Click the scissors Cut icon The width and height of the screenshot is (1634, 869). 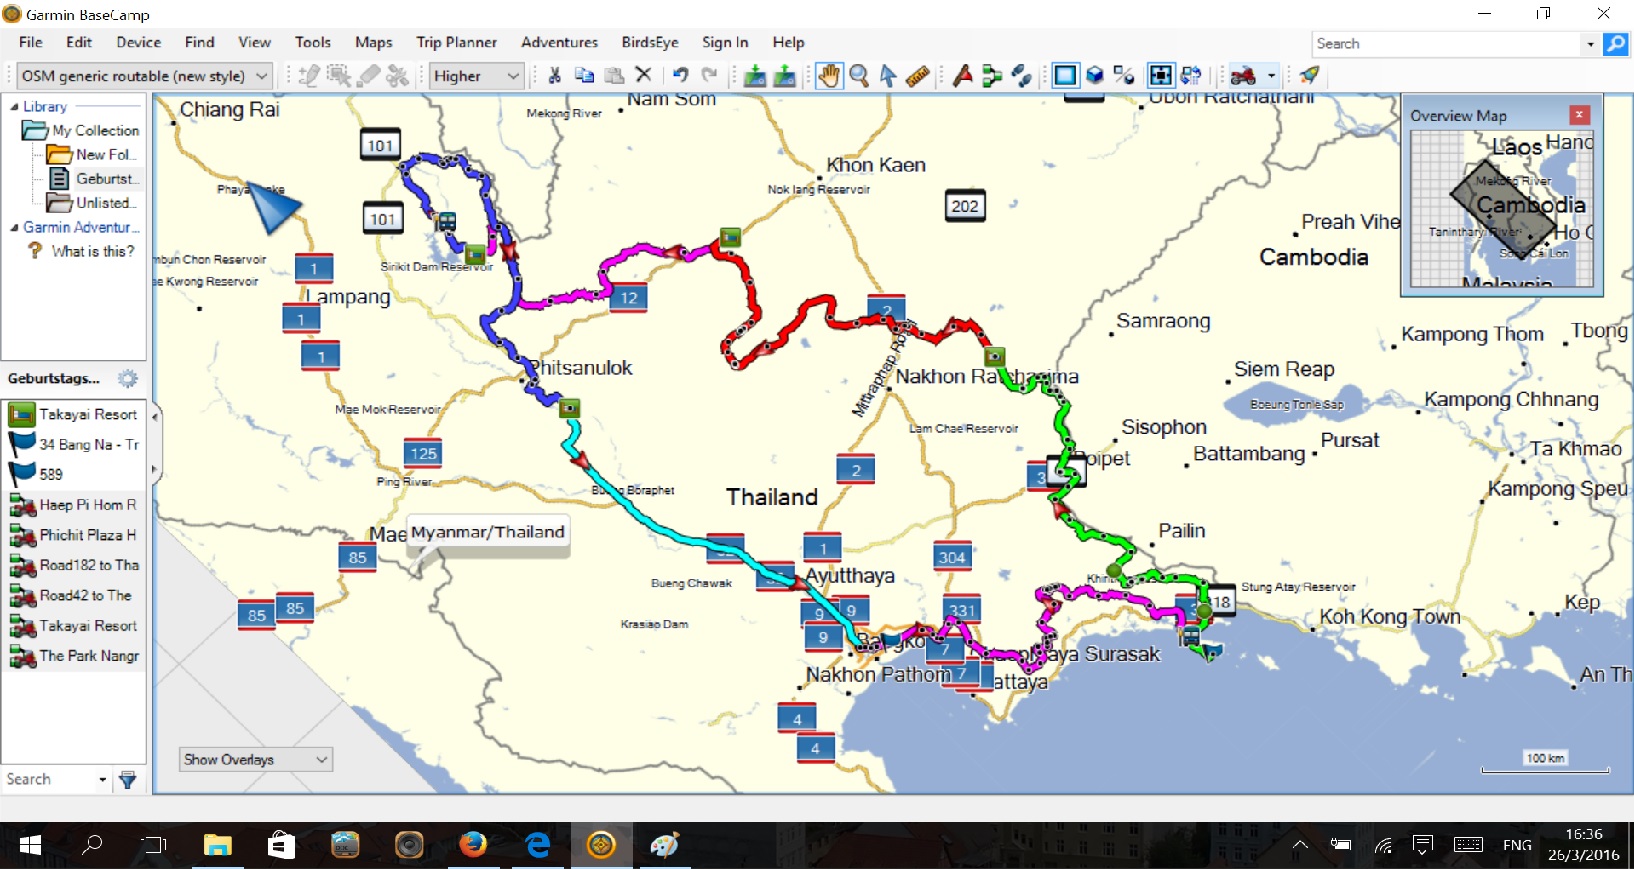[x=554, y=76]
